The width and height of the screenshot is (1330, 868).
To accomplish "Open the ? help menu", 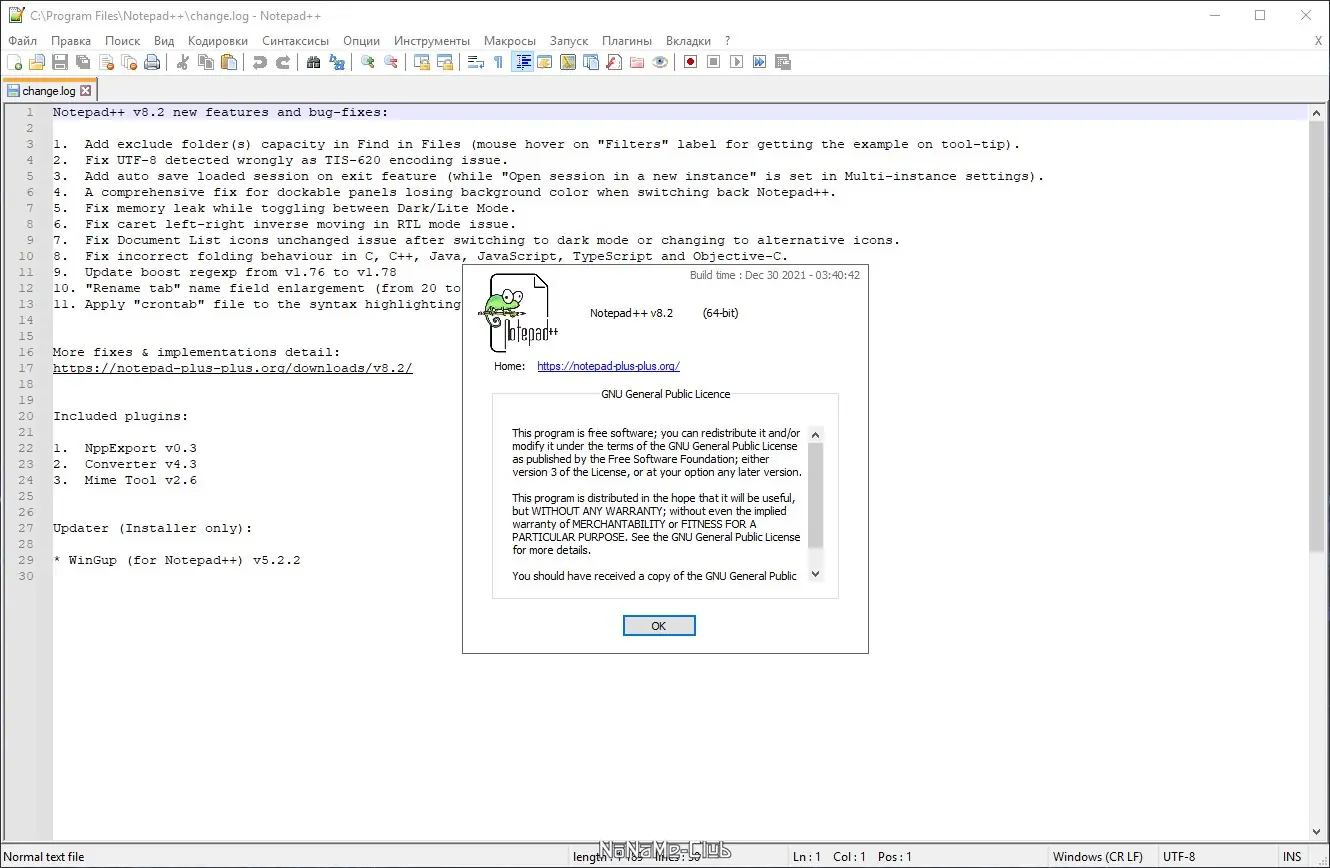I will pos(728,41).
